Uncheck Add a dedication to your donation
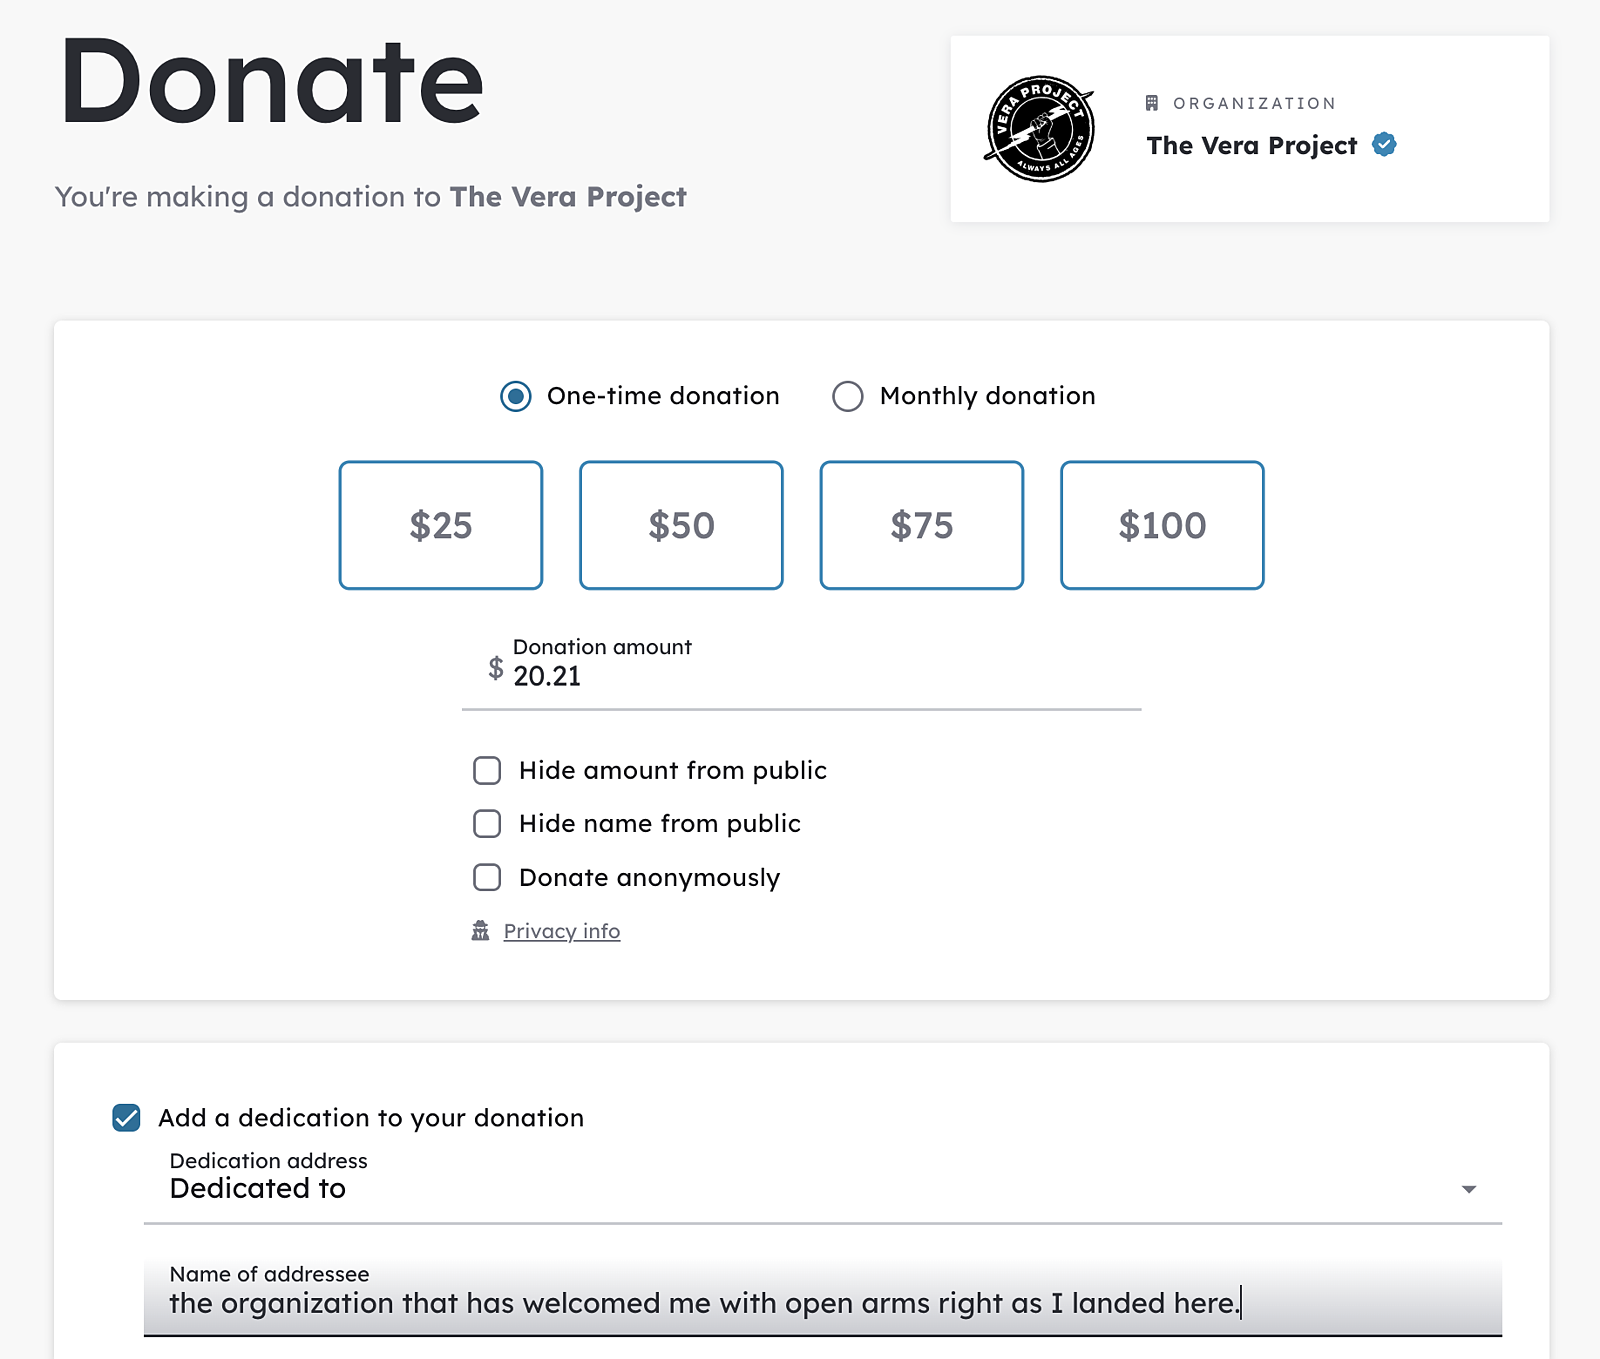1600x1359 pixels. pos(126,1117)
